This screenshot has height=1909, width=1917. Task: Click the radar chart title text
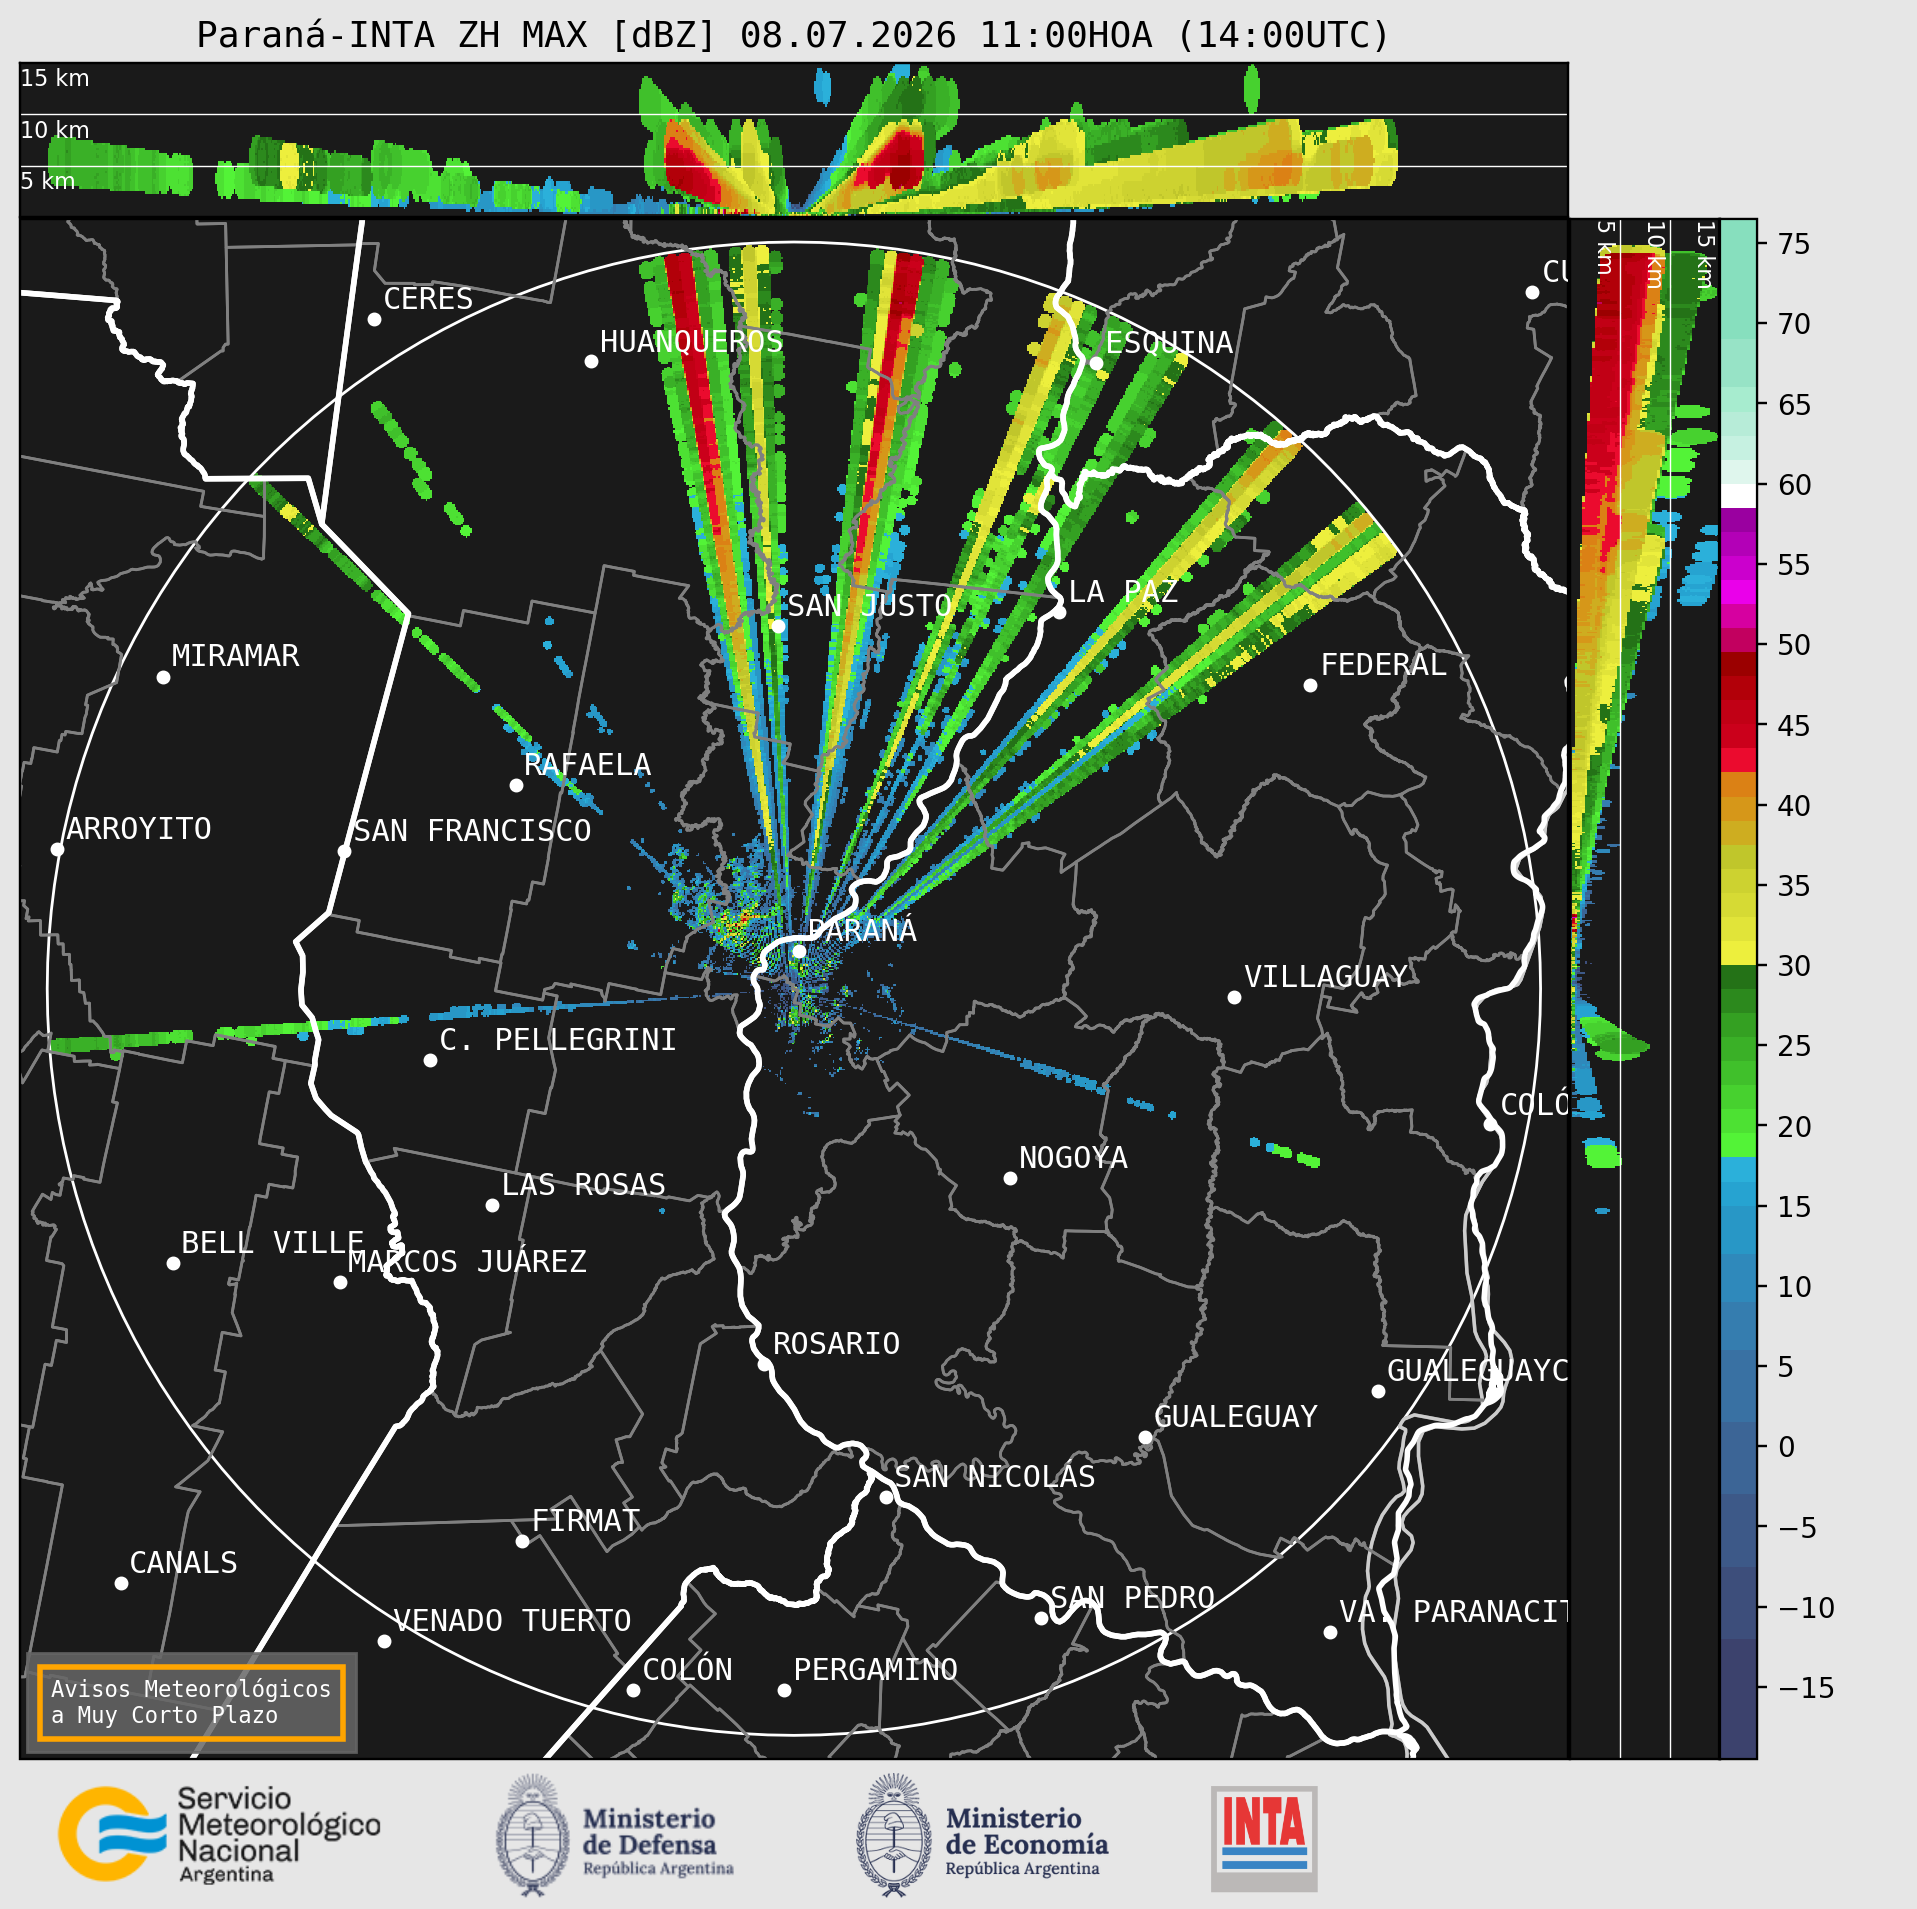[793, 35]
